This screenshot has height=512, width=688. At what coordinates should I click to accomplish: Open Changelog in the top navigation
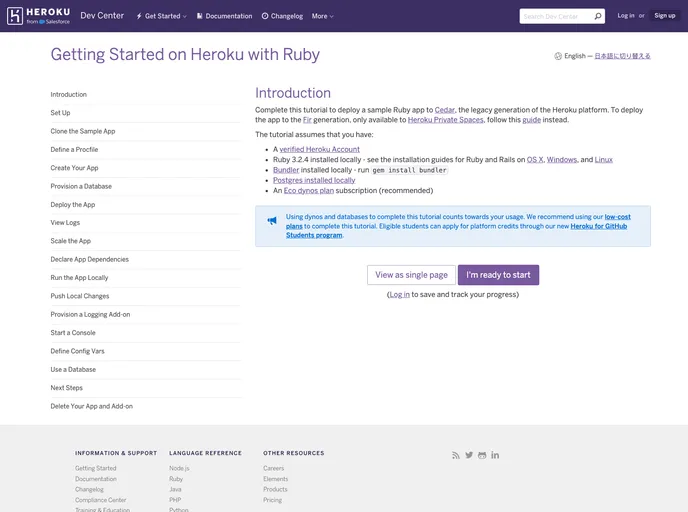click(282, 16)
